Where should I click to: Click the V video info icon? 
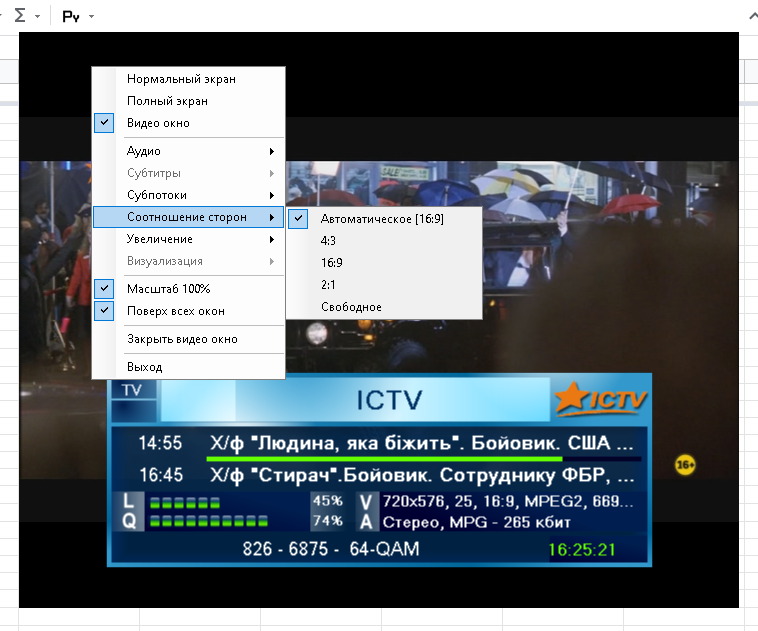point(366,501)
